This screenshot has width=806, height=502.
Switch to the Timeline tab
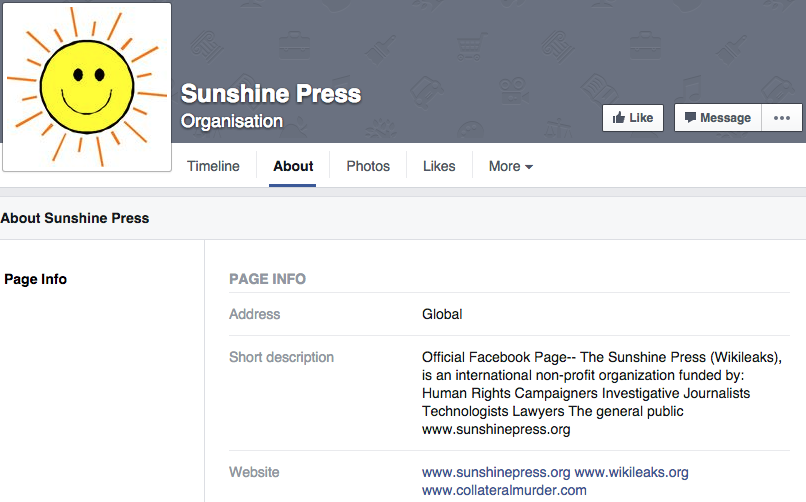tap(213, 166)
